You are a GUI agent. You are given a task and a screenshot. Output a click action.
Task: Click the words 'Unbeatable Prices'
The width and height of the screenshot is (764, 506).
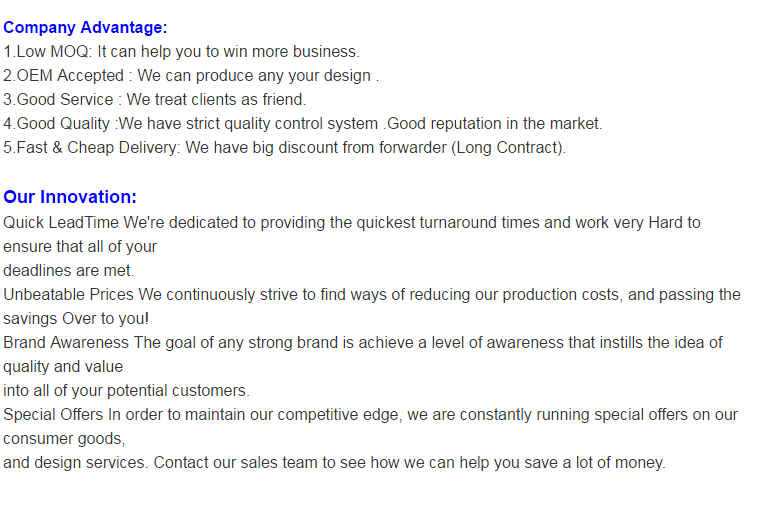pos(68,295)
